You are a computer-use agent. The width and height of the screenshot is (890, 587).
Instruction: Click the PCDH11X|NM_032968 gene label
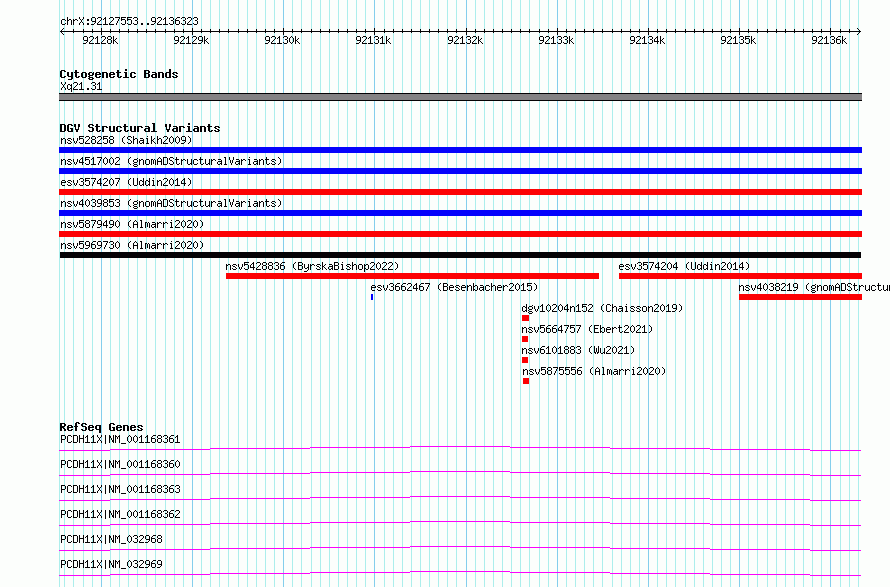[111, 539]
